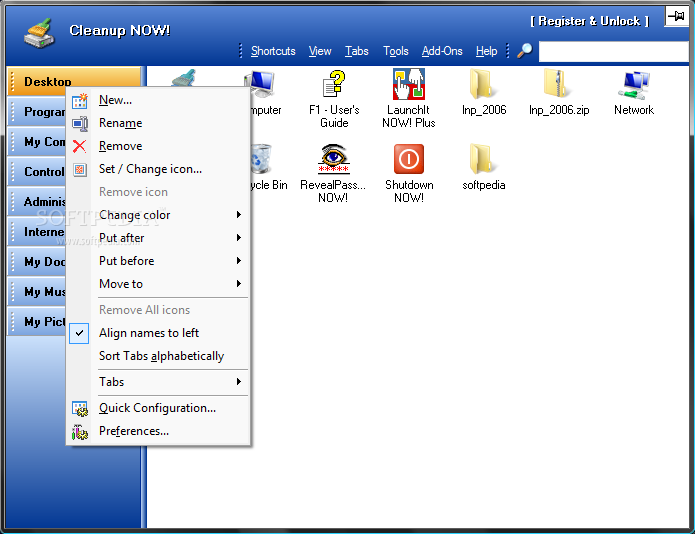The image size is (695, 534).
Task: Switch to the My Computer sidebar tab
Action: pos(37,142)
